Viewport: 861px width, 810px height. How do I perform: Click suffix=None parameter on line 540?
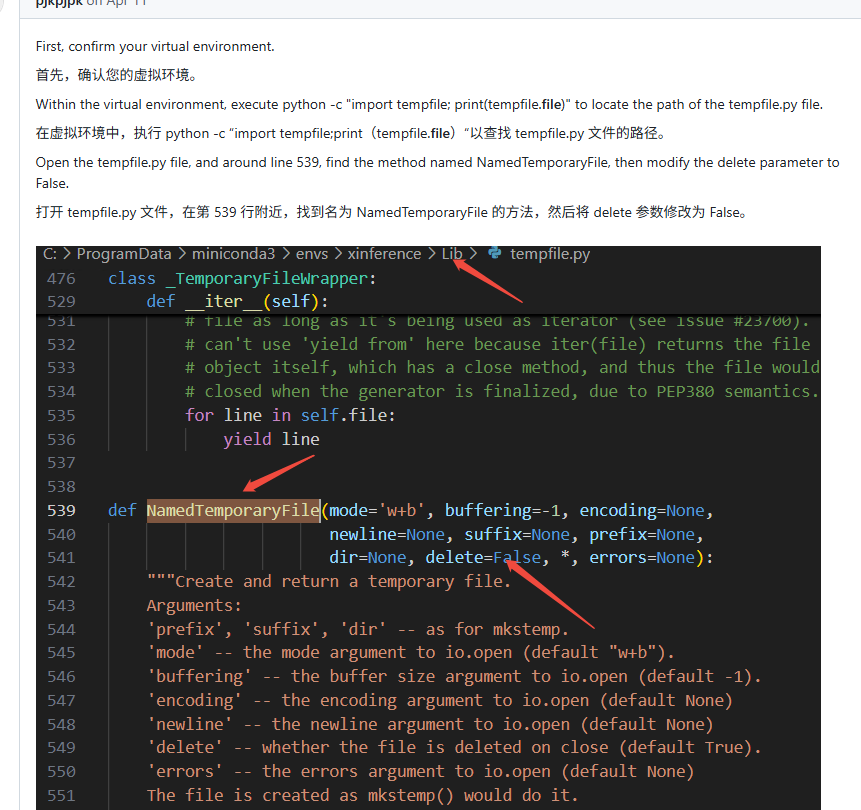(517, 534)
